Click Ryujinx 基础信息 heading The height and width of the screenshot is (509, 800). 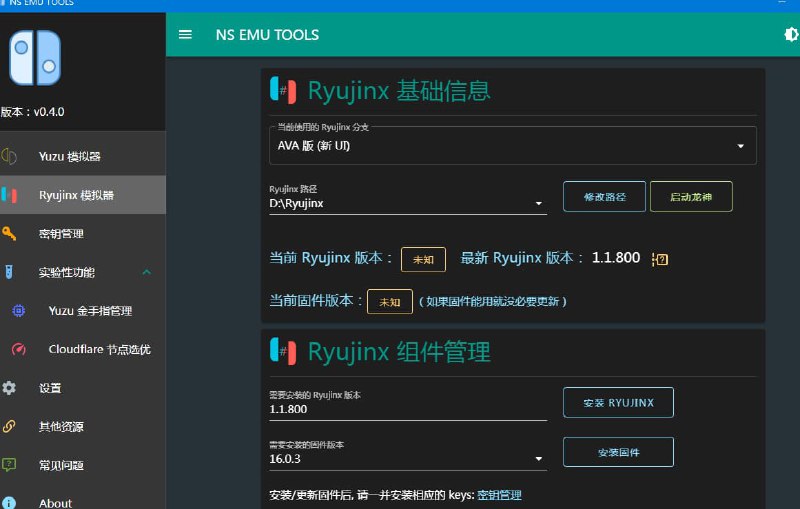pyautogui.click(x=399, y=91)
